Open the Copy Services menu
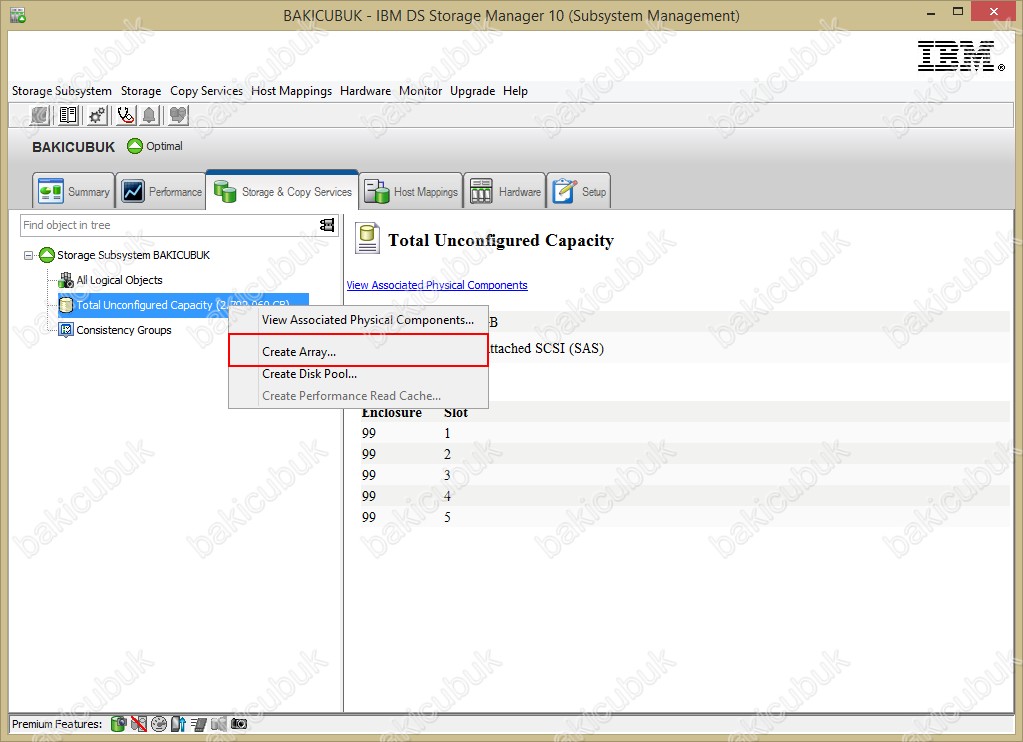 [x=206, y=91]
